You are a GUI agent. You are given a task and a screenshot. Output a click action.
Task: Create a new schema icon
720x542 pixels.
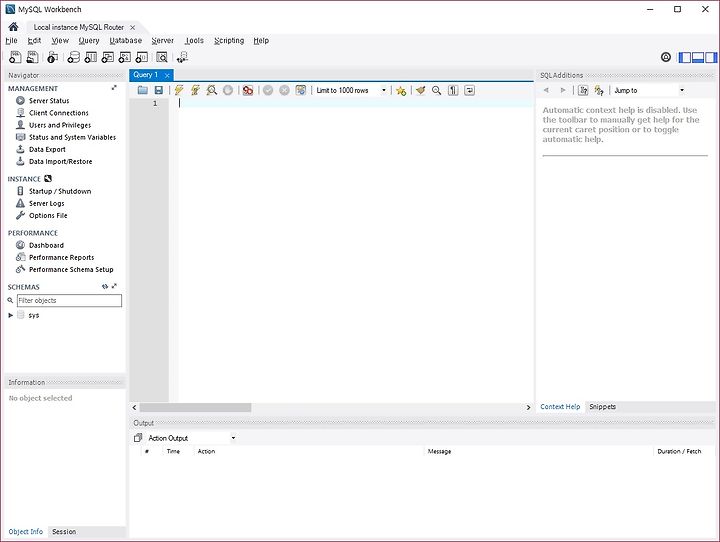coord(73,57)
